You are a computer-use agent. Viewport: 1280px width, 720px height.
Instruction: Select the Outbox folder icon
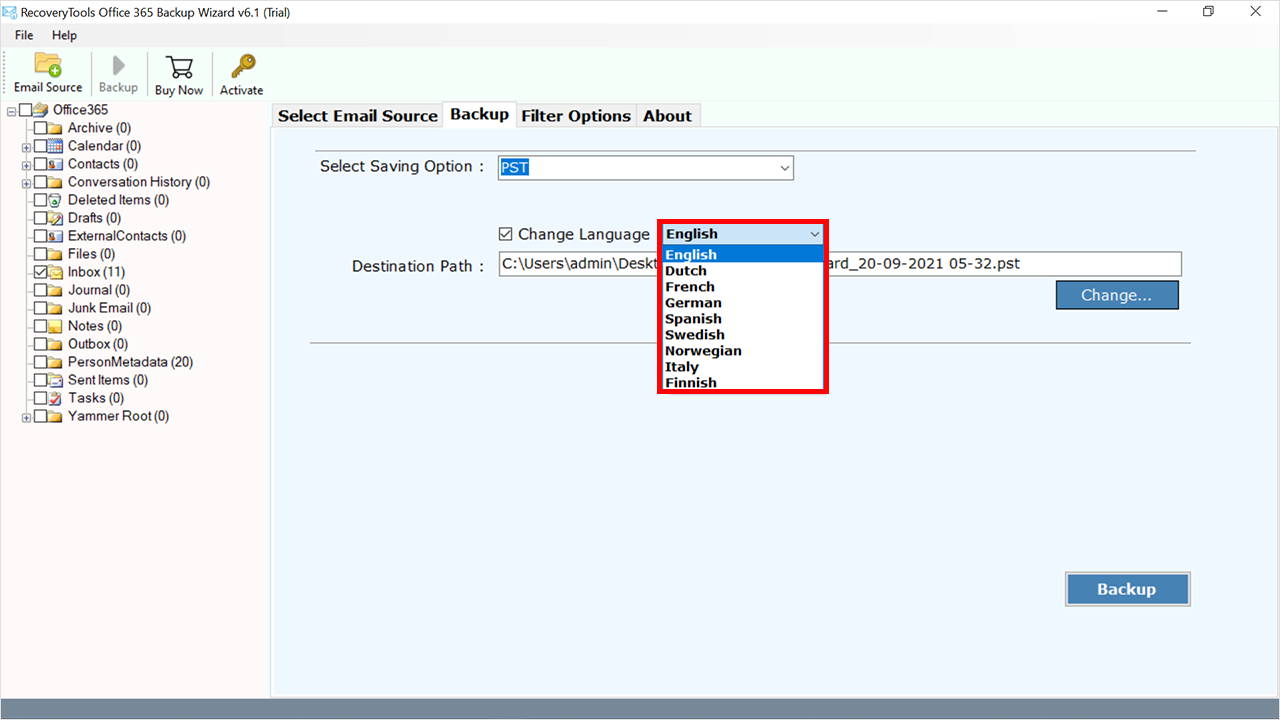57,344
